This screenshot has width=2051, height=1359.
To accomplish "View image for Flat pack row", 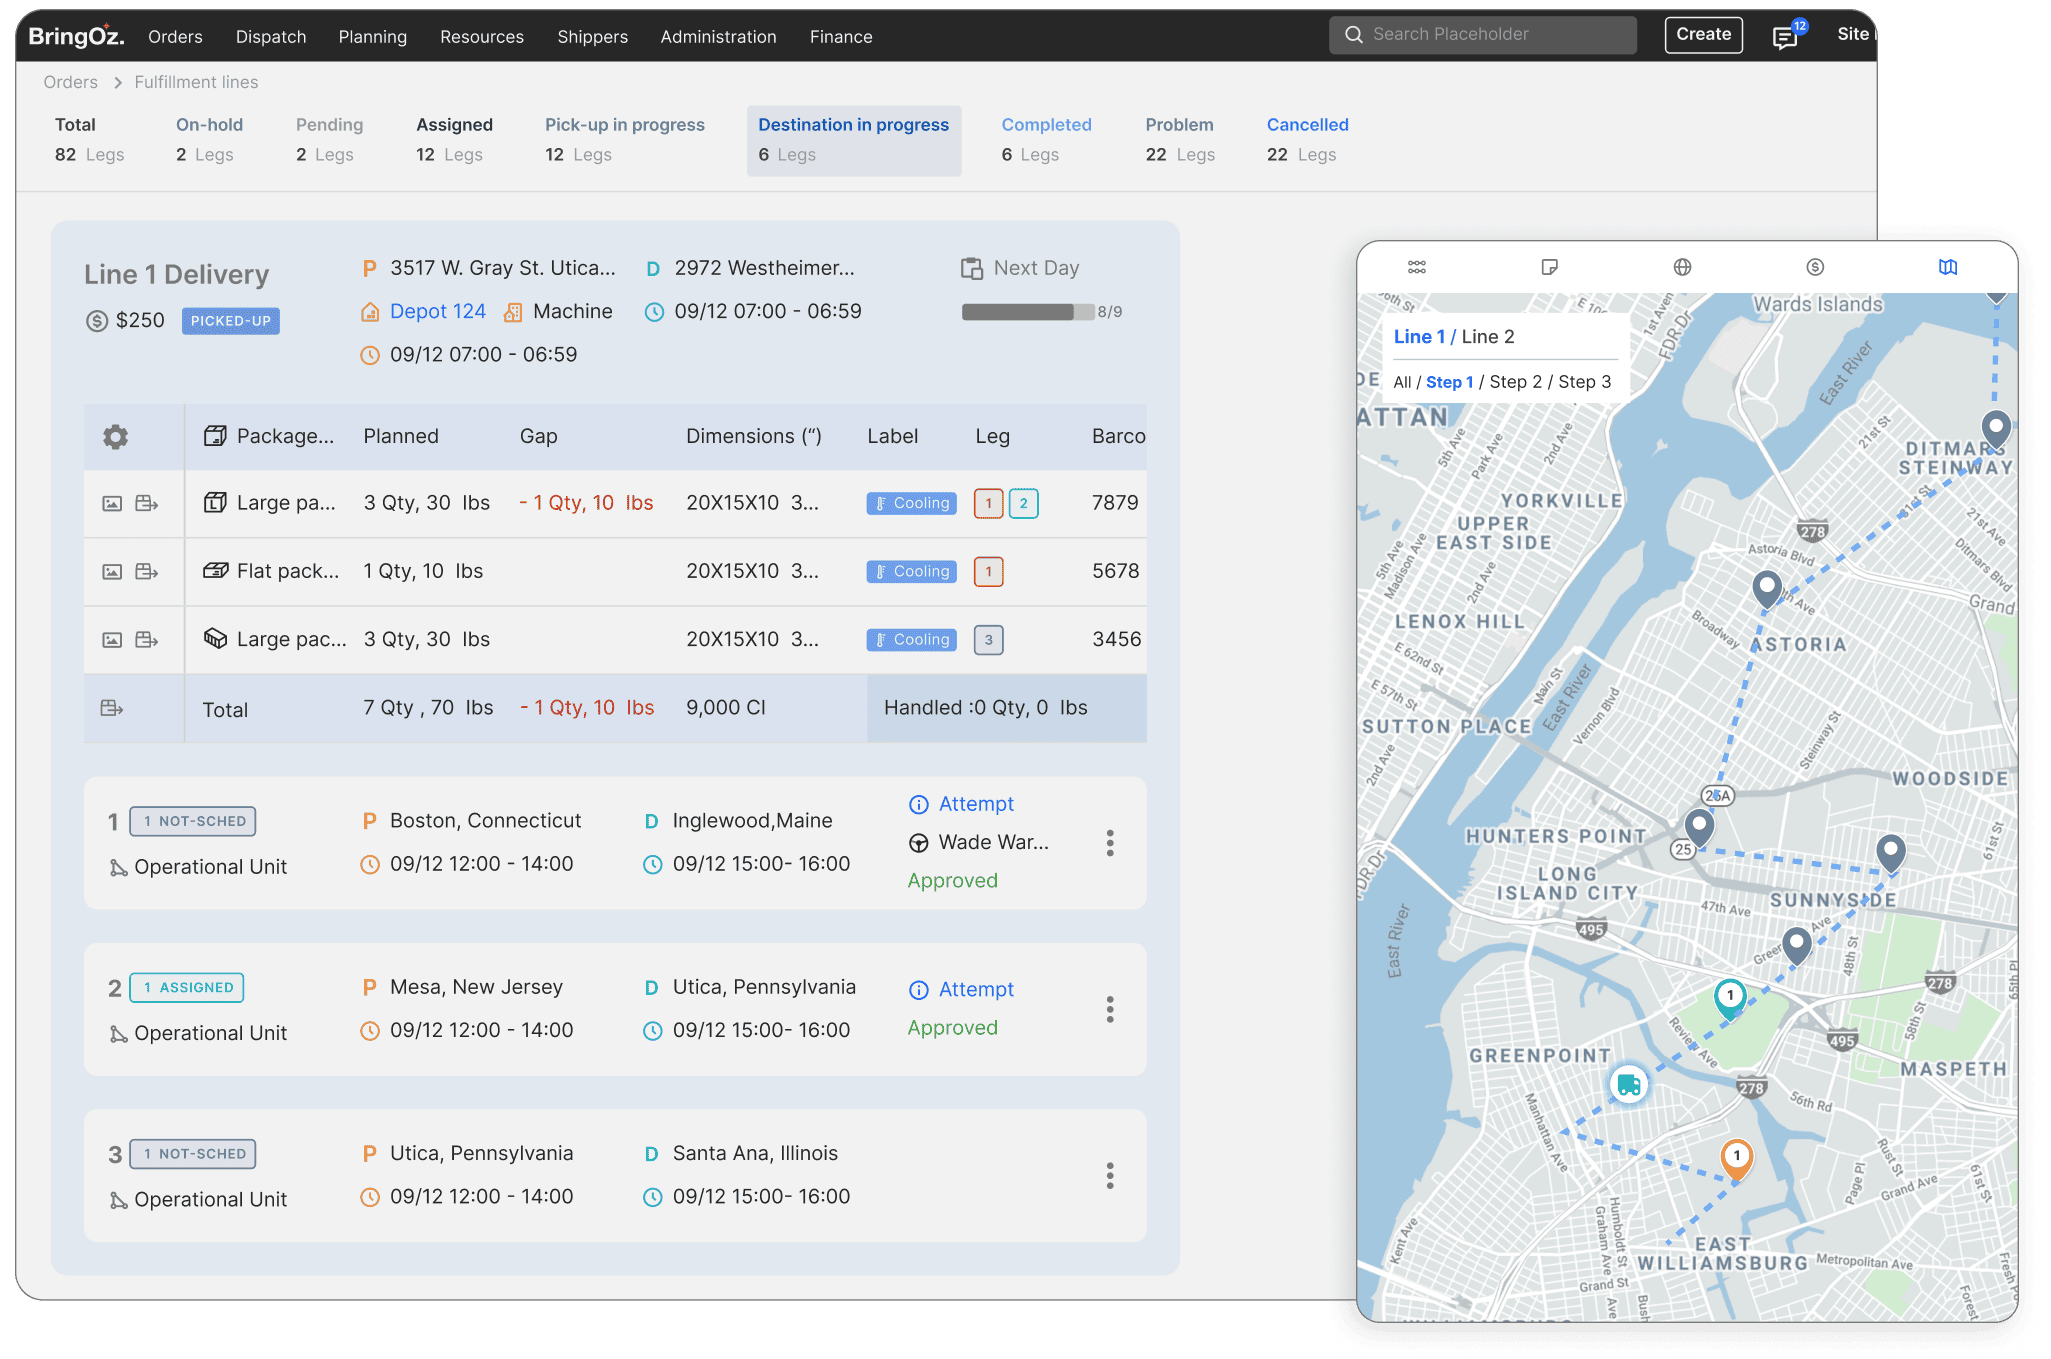I will click(112, 572).
